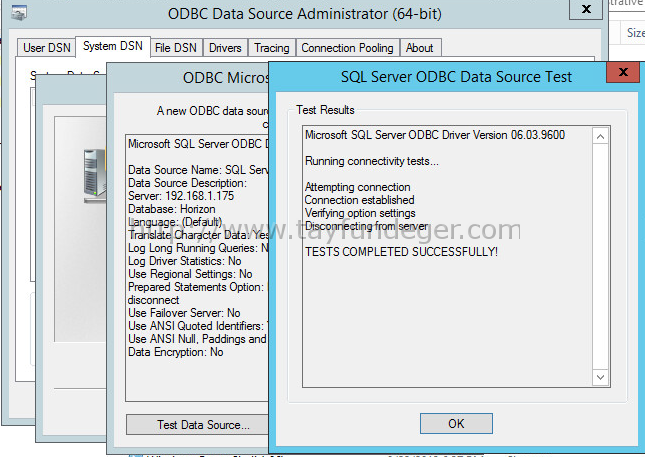Click the 'Verifying option settings' line
This screenshot has width=645, height=457.
click(x=360, y=213)
